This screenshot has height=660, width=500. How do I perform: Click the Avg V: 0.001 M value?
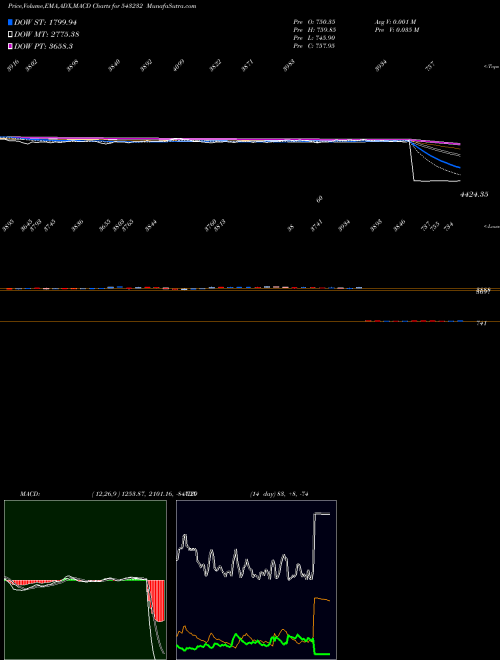[395, 22]
